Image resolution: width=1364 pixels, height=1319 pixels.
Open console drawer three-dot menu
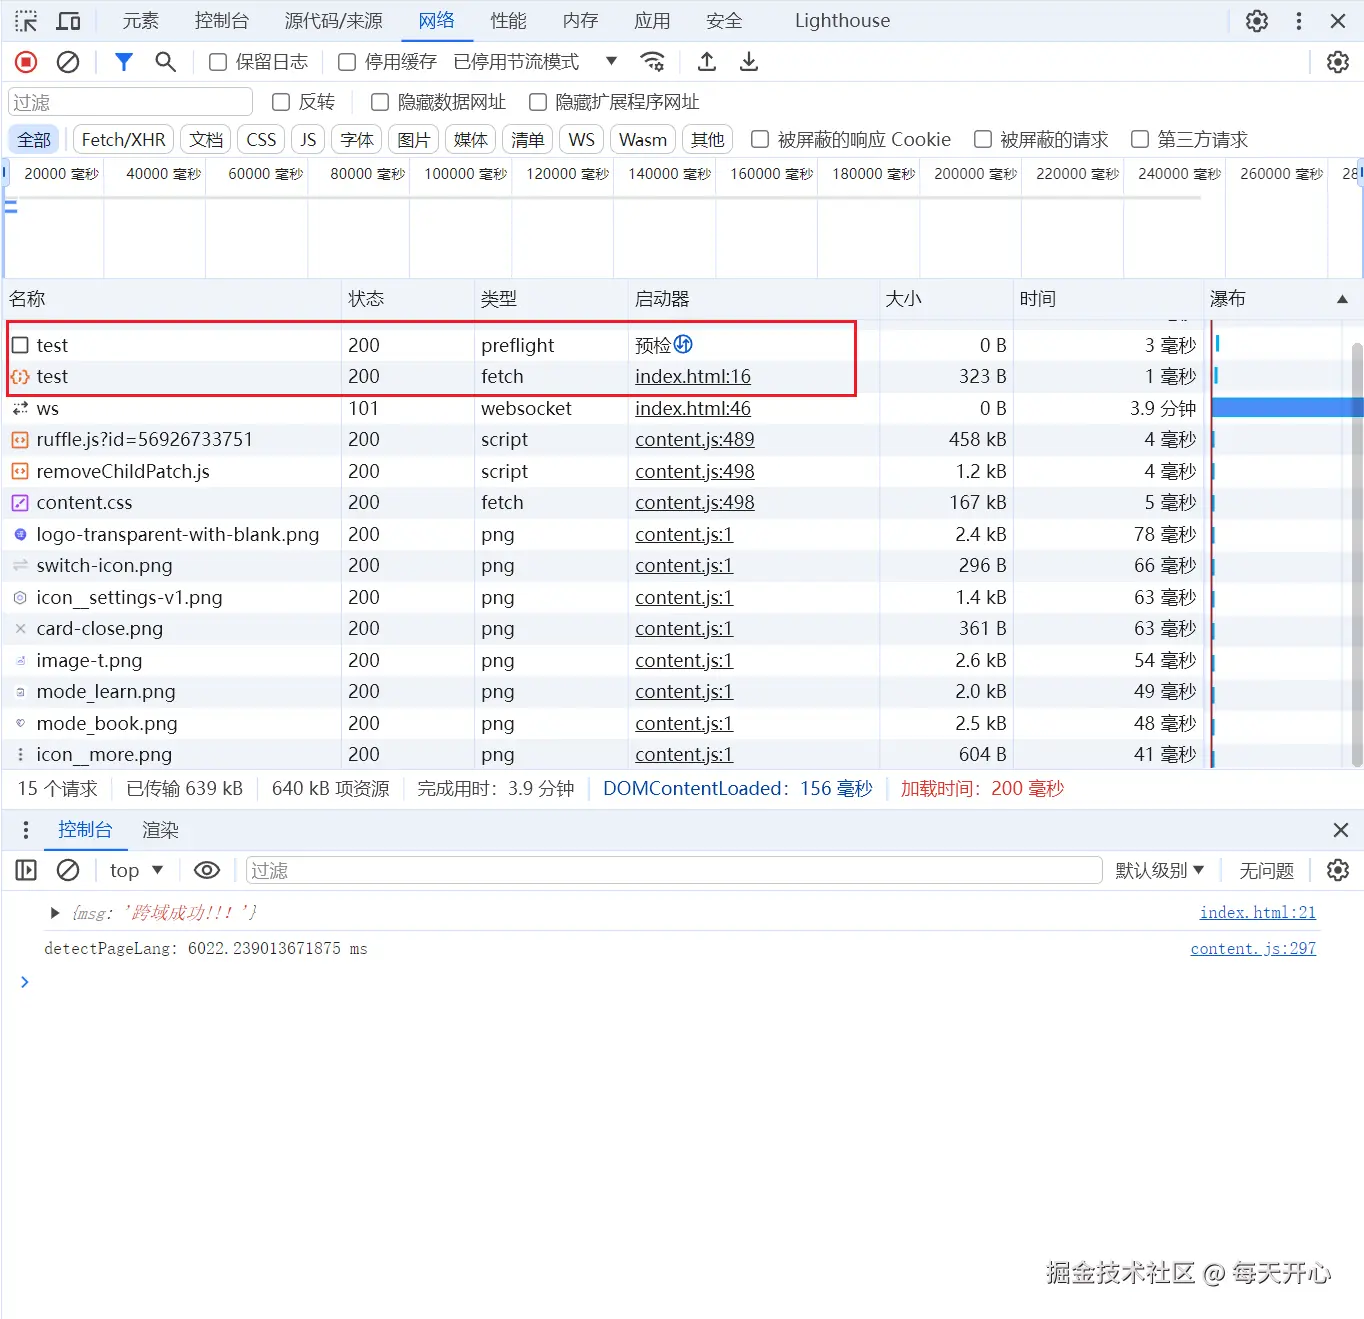[x=26, y=830]
